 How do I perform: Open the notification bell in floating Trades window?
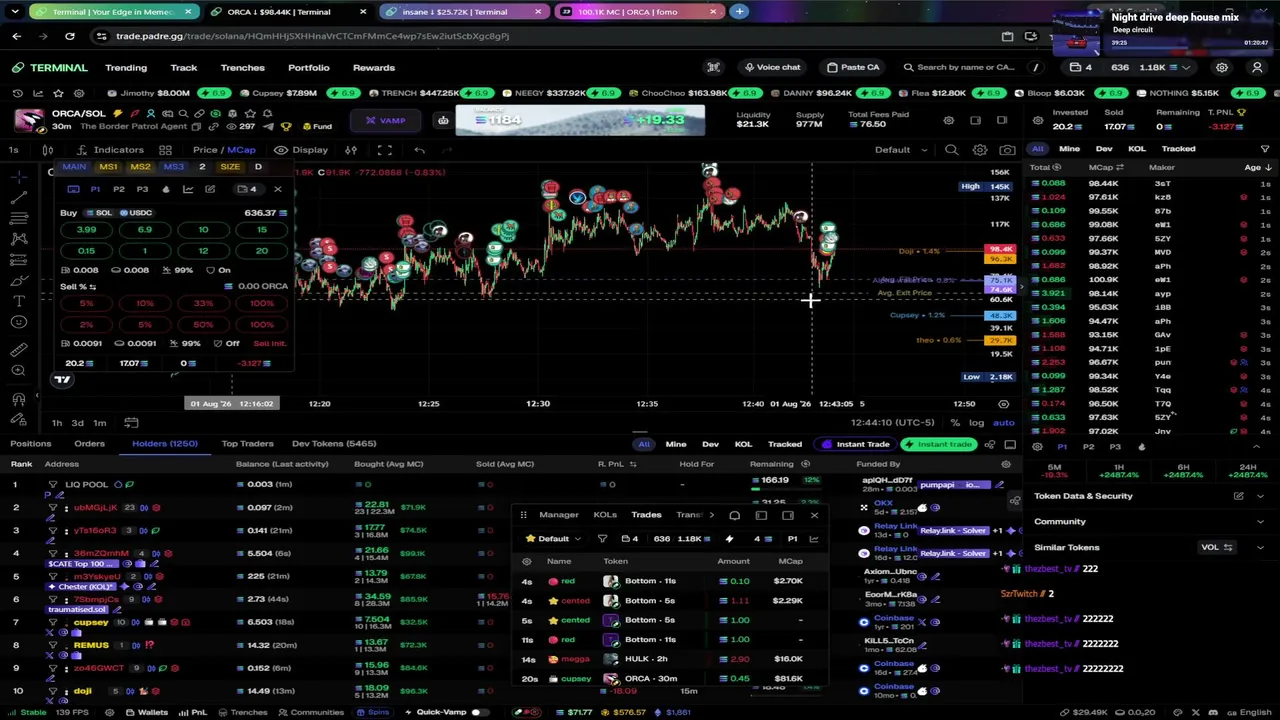(734, 515)
